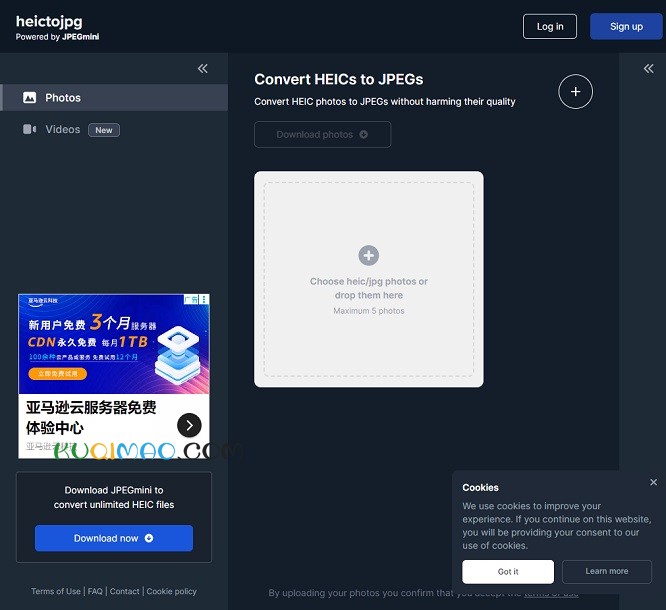Click the Videos camera icon
This screenshot has width=666, height=610.
tap(29, 129)
